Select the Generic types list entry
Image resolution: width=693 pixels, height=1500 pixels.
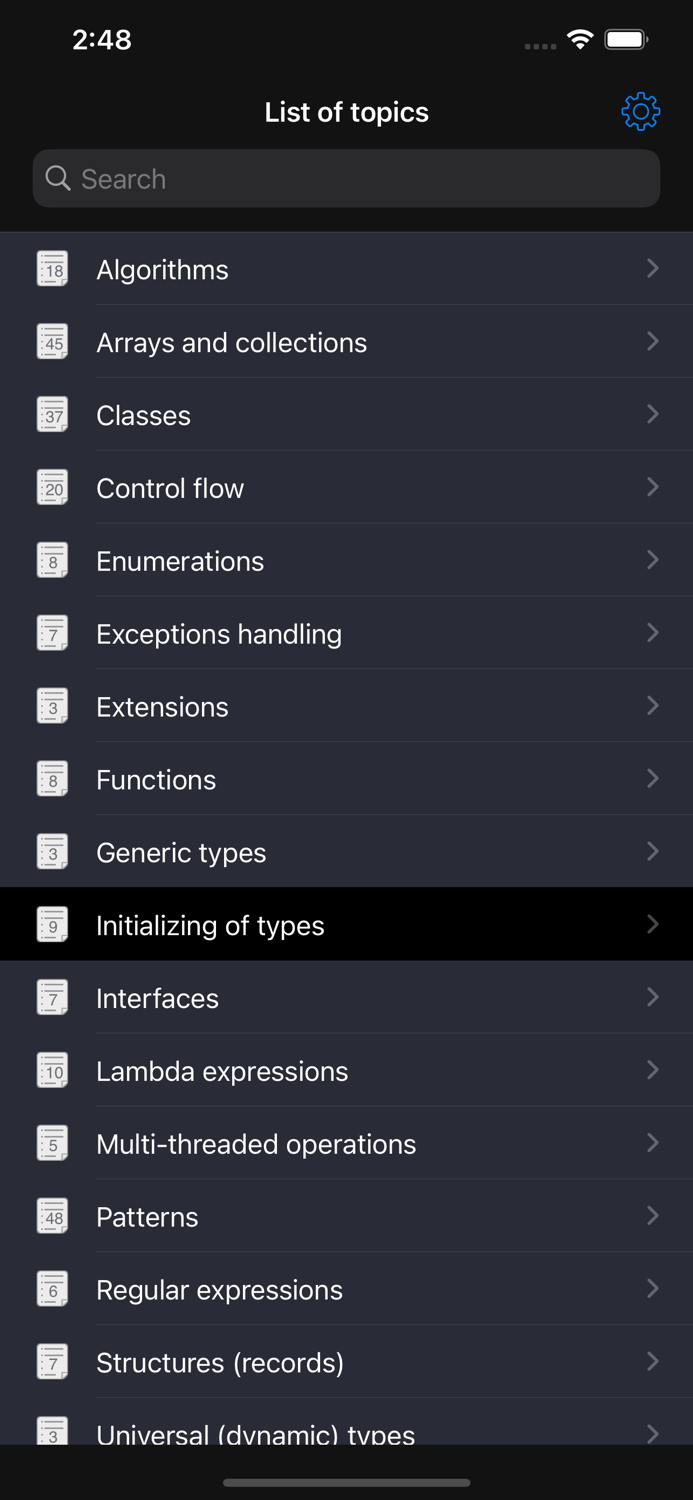coord(346,851)
